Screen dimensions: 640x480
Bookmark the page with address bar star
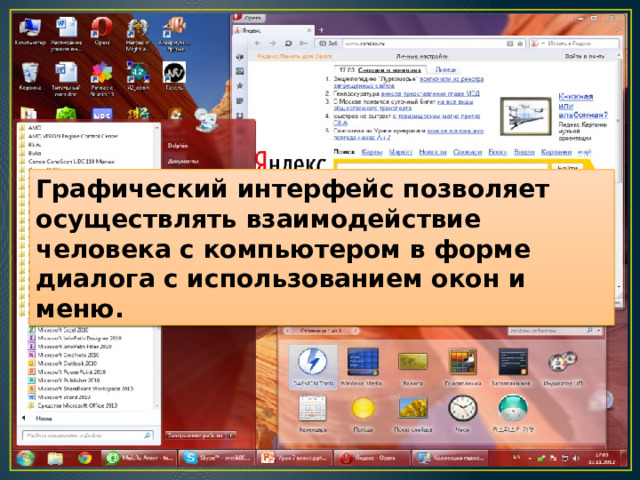point(520,43)
